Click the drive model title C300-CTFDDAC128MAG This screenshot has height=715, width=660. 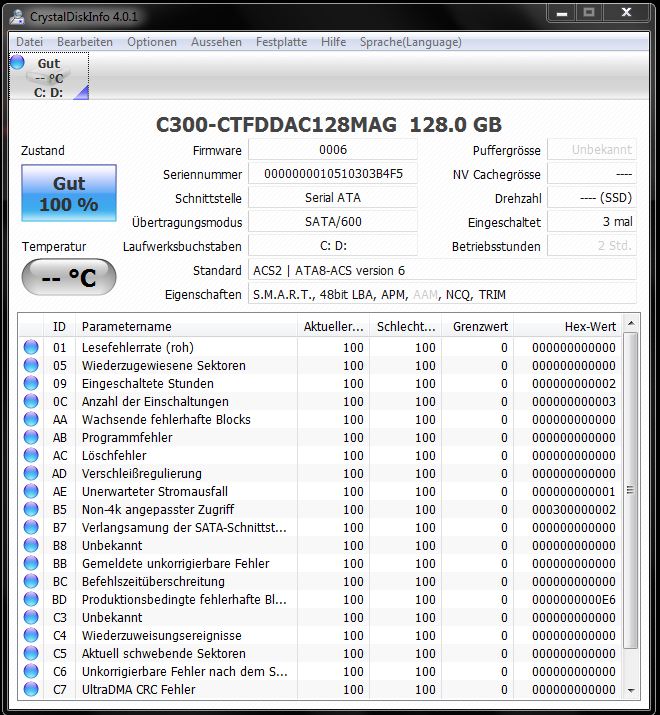[x=276, y=124]
